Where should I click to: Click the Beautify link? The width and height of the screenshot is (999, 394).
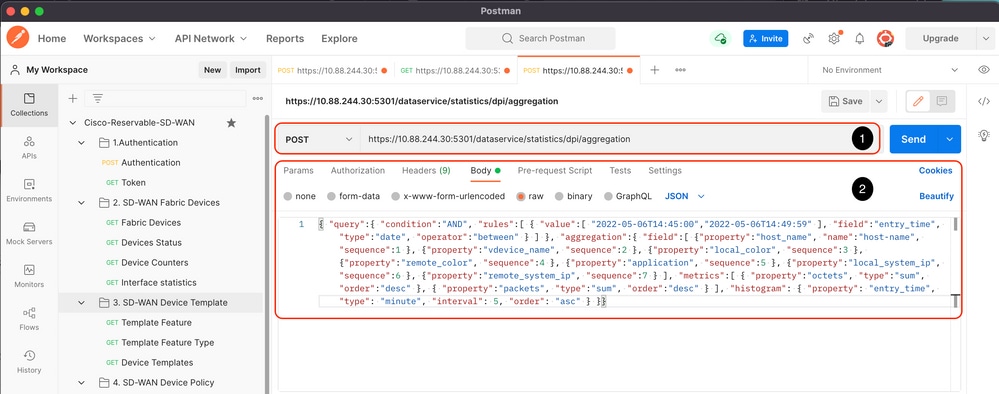point(936,196)
